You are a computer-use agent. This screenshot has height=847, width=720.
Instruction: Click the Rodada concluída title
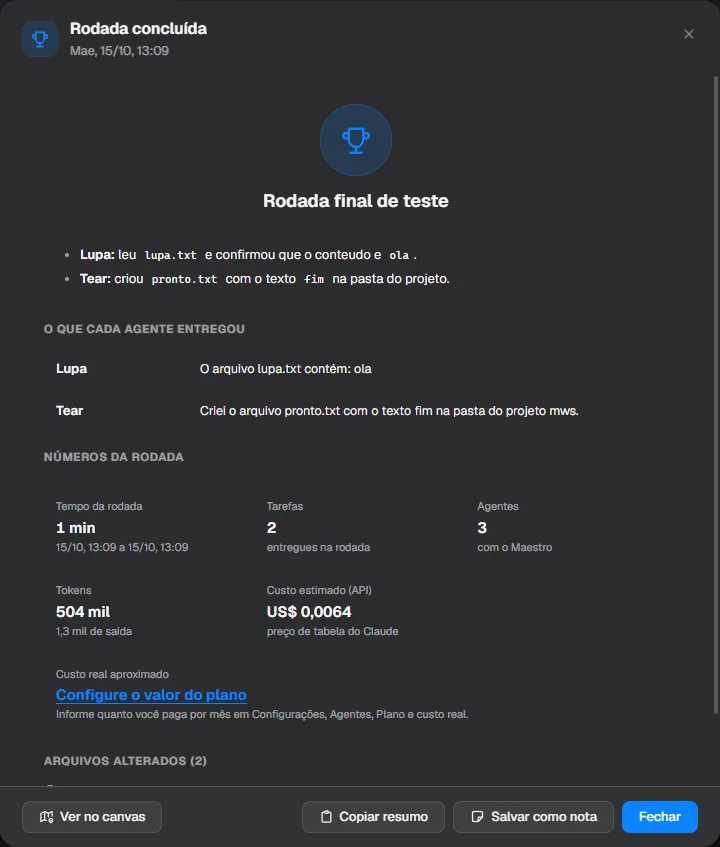pyautogui.click(x=138, y=29)
